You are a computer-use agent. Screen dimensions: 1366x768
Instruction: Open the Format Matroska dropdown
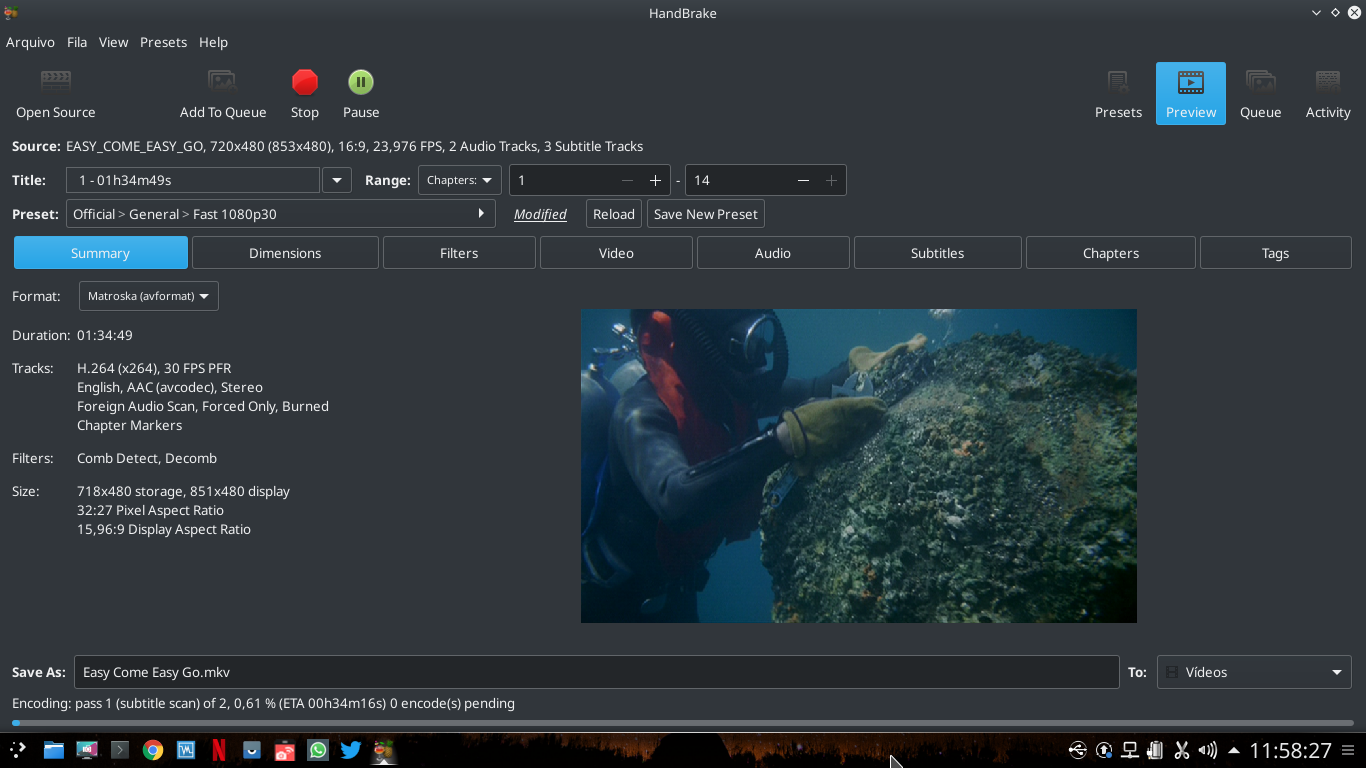(148, 296)
